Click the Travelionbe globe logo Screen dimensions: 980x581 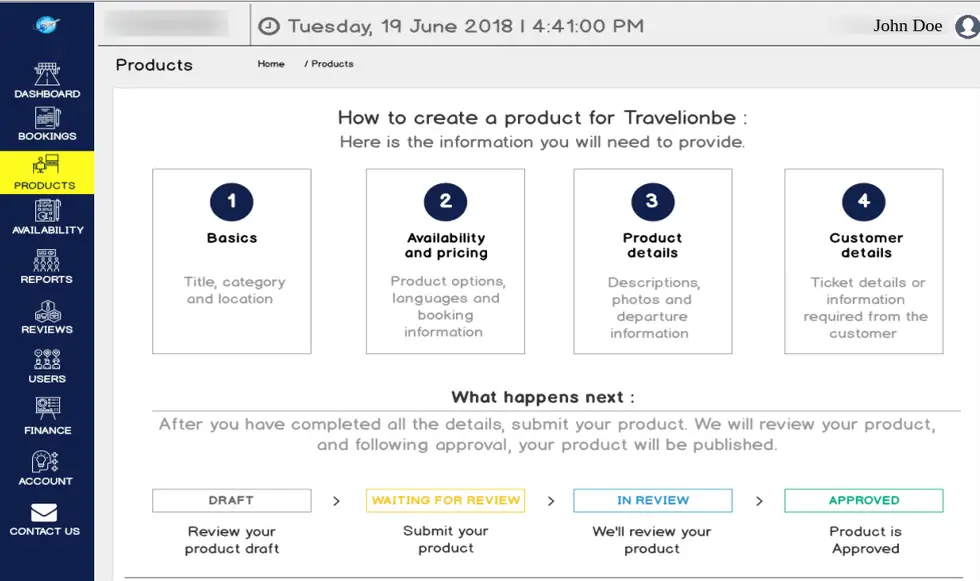(47, 24)
